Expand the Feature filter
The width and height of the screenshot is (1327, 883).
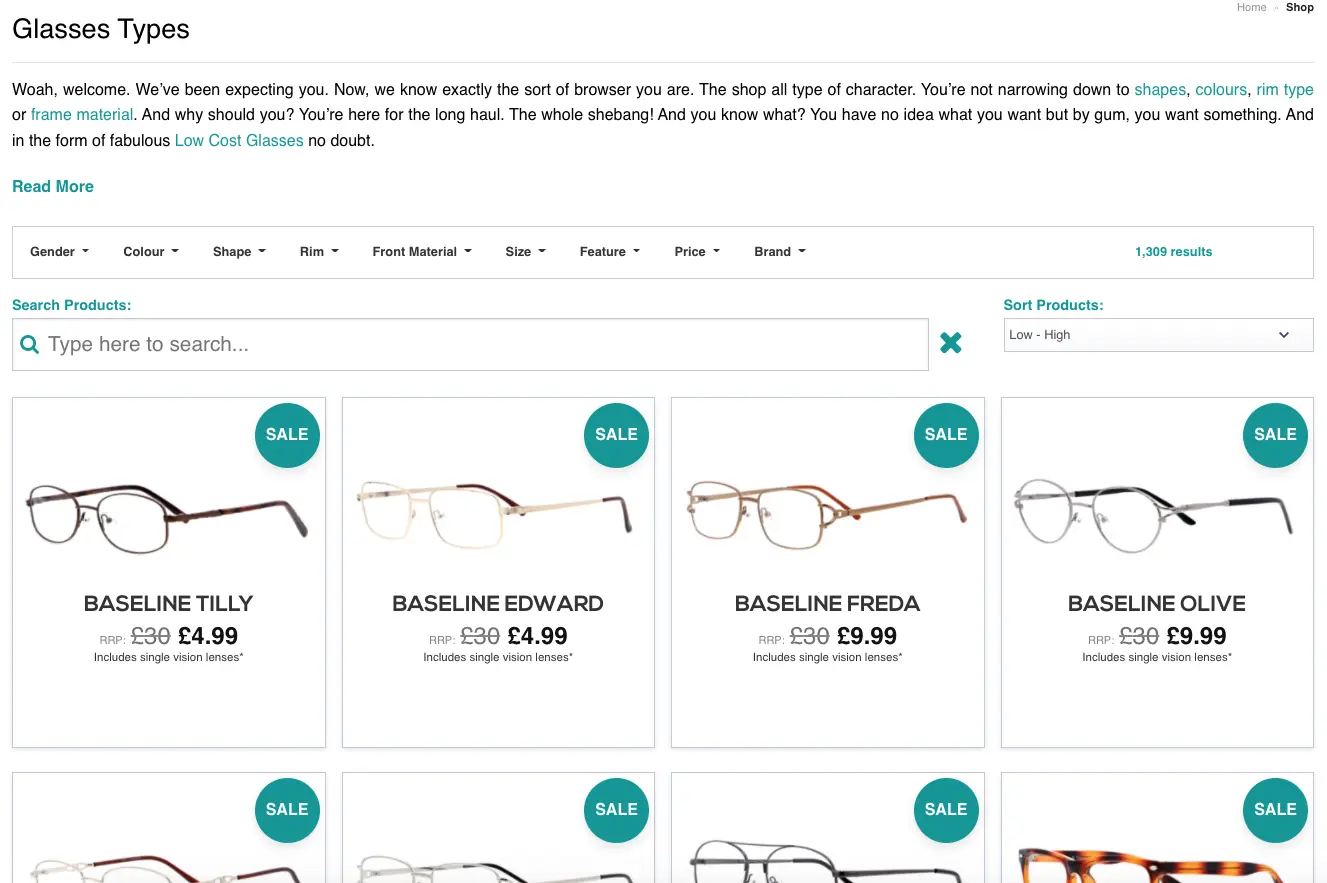click(609, 252)
